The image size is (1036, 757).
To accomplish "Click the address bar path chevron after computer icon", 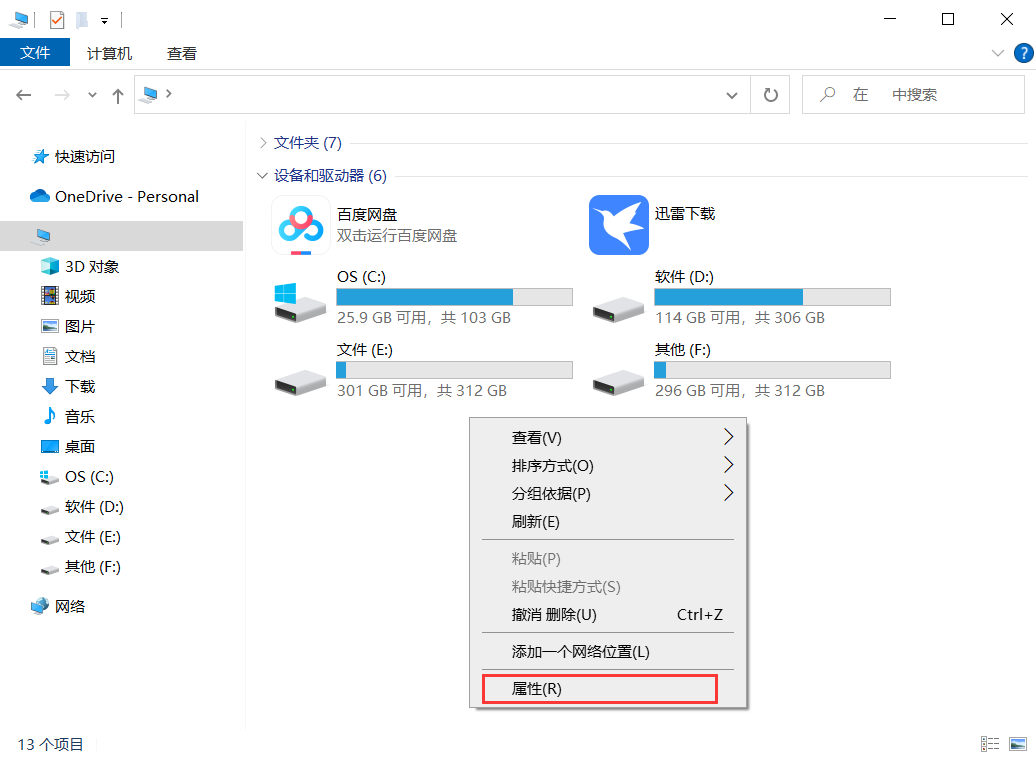I will pyautogui.click(x=169, y=94).
